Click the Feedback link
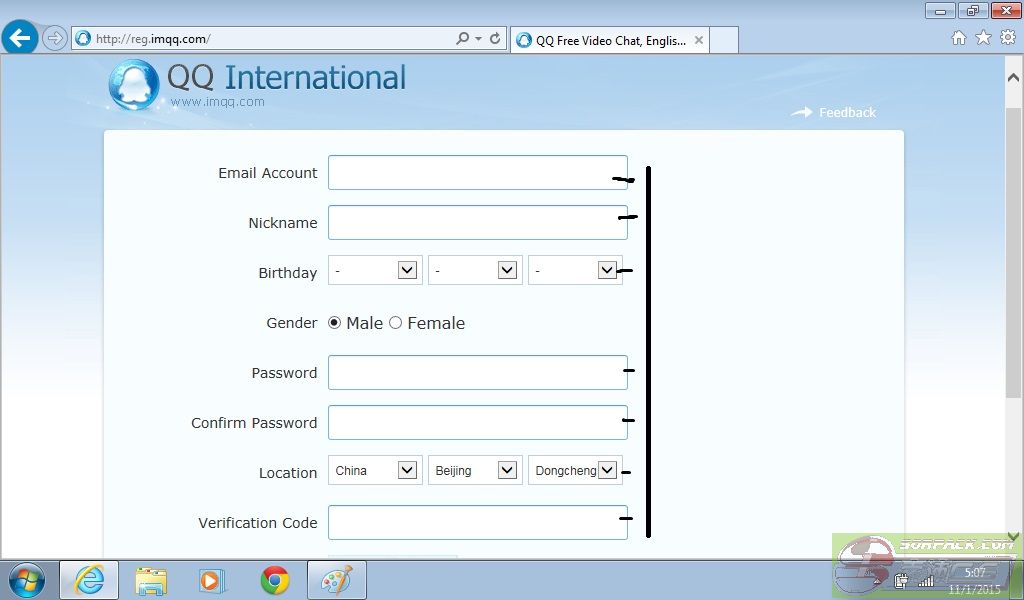1024x600 pixels. (847, 112)
